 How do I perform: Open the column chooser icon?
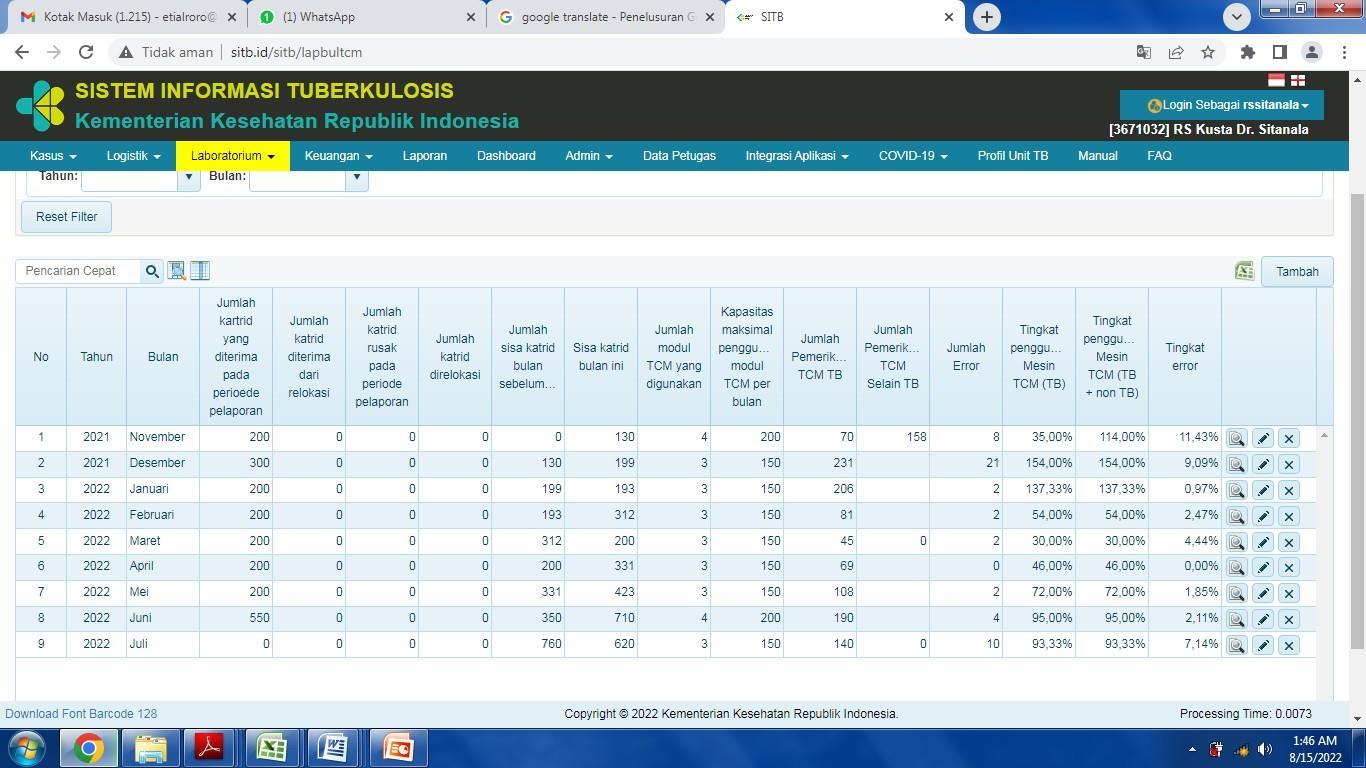click(200, 270)
